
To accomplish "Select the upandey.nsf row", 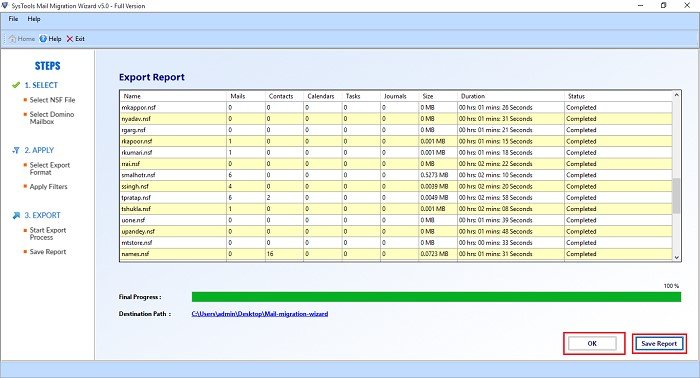I will [396, 231].
